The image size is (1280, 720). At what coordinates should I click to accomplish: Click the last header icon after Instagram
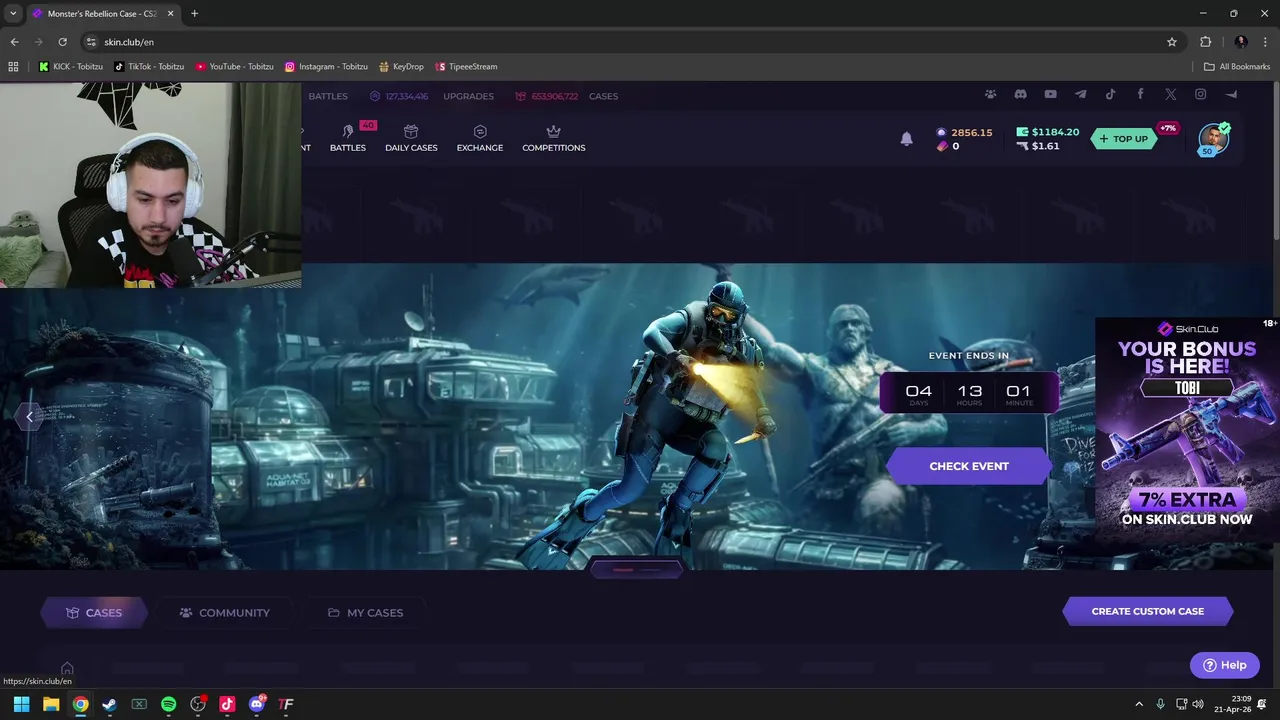tap(1231, 94)
